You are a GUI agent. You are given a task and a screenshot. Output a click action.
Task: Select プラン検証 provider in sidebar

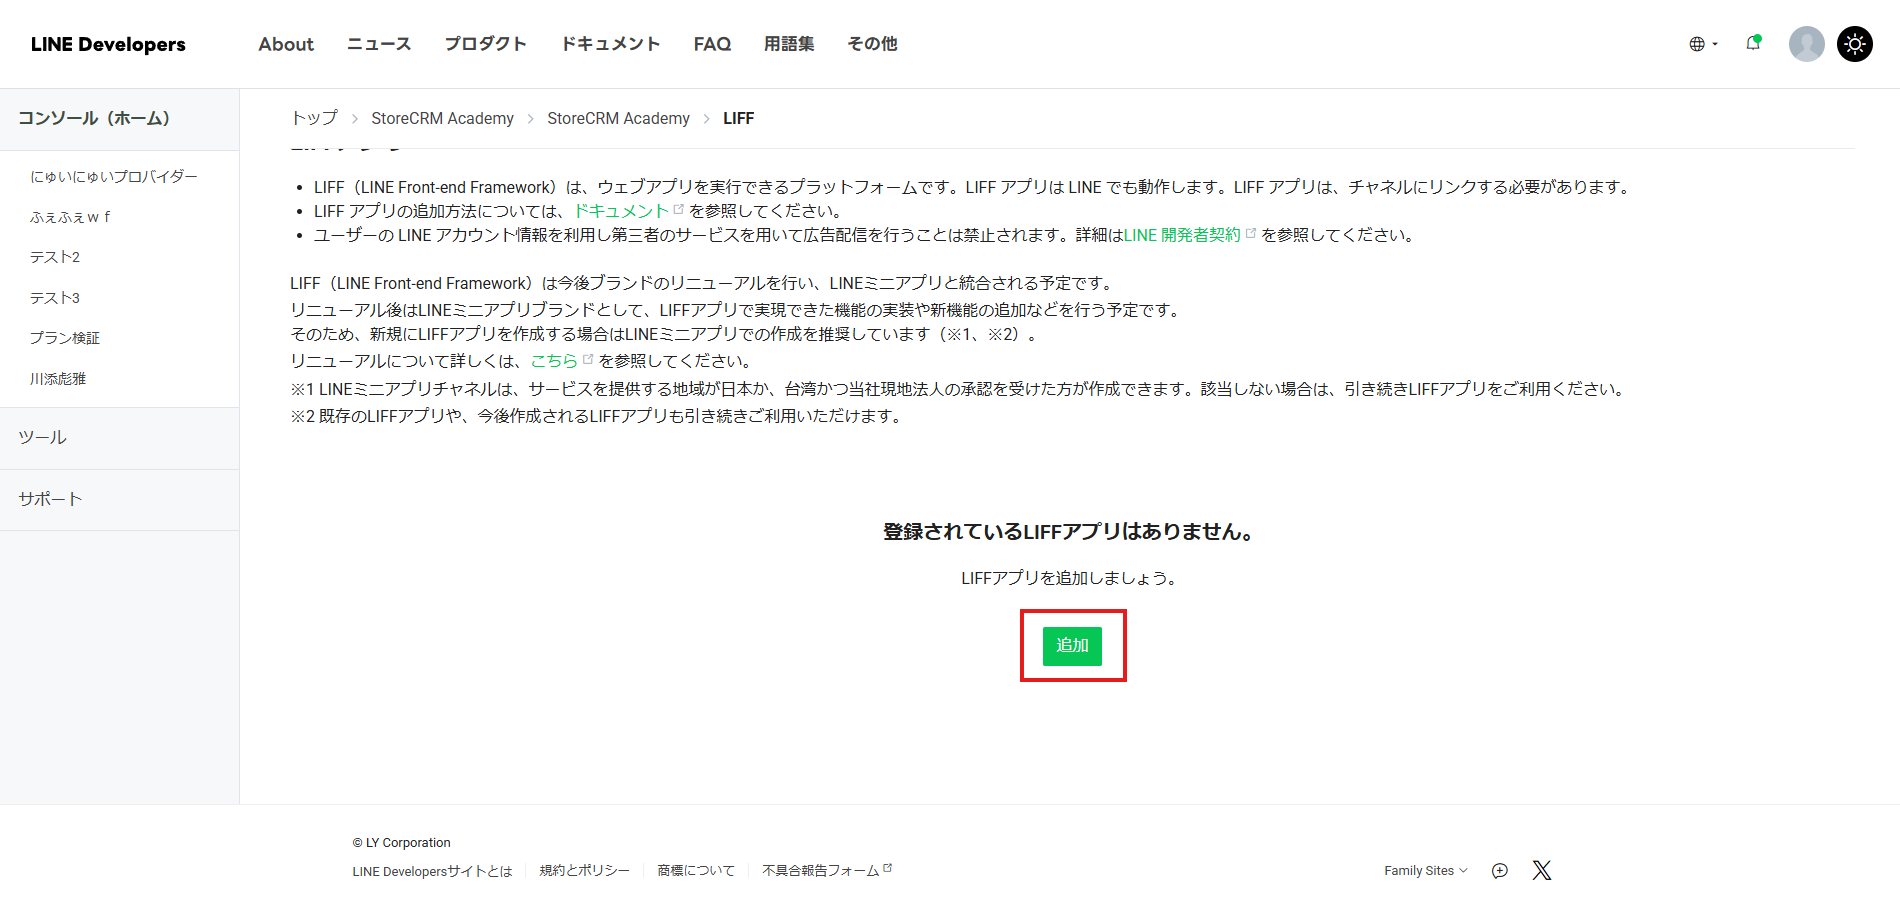point(65,338)
